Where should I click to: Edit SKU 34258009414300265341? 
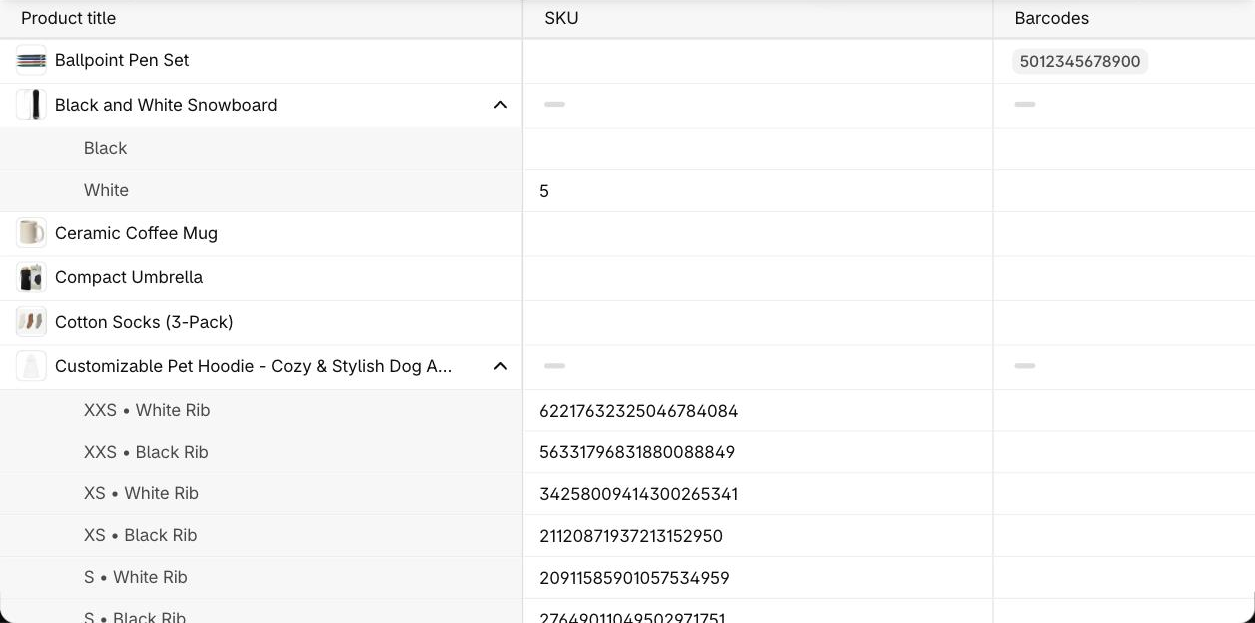coord(758,493)
